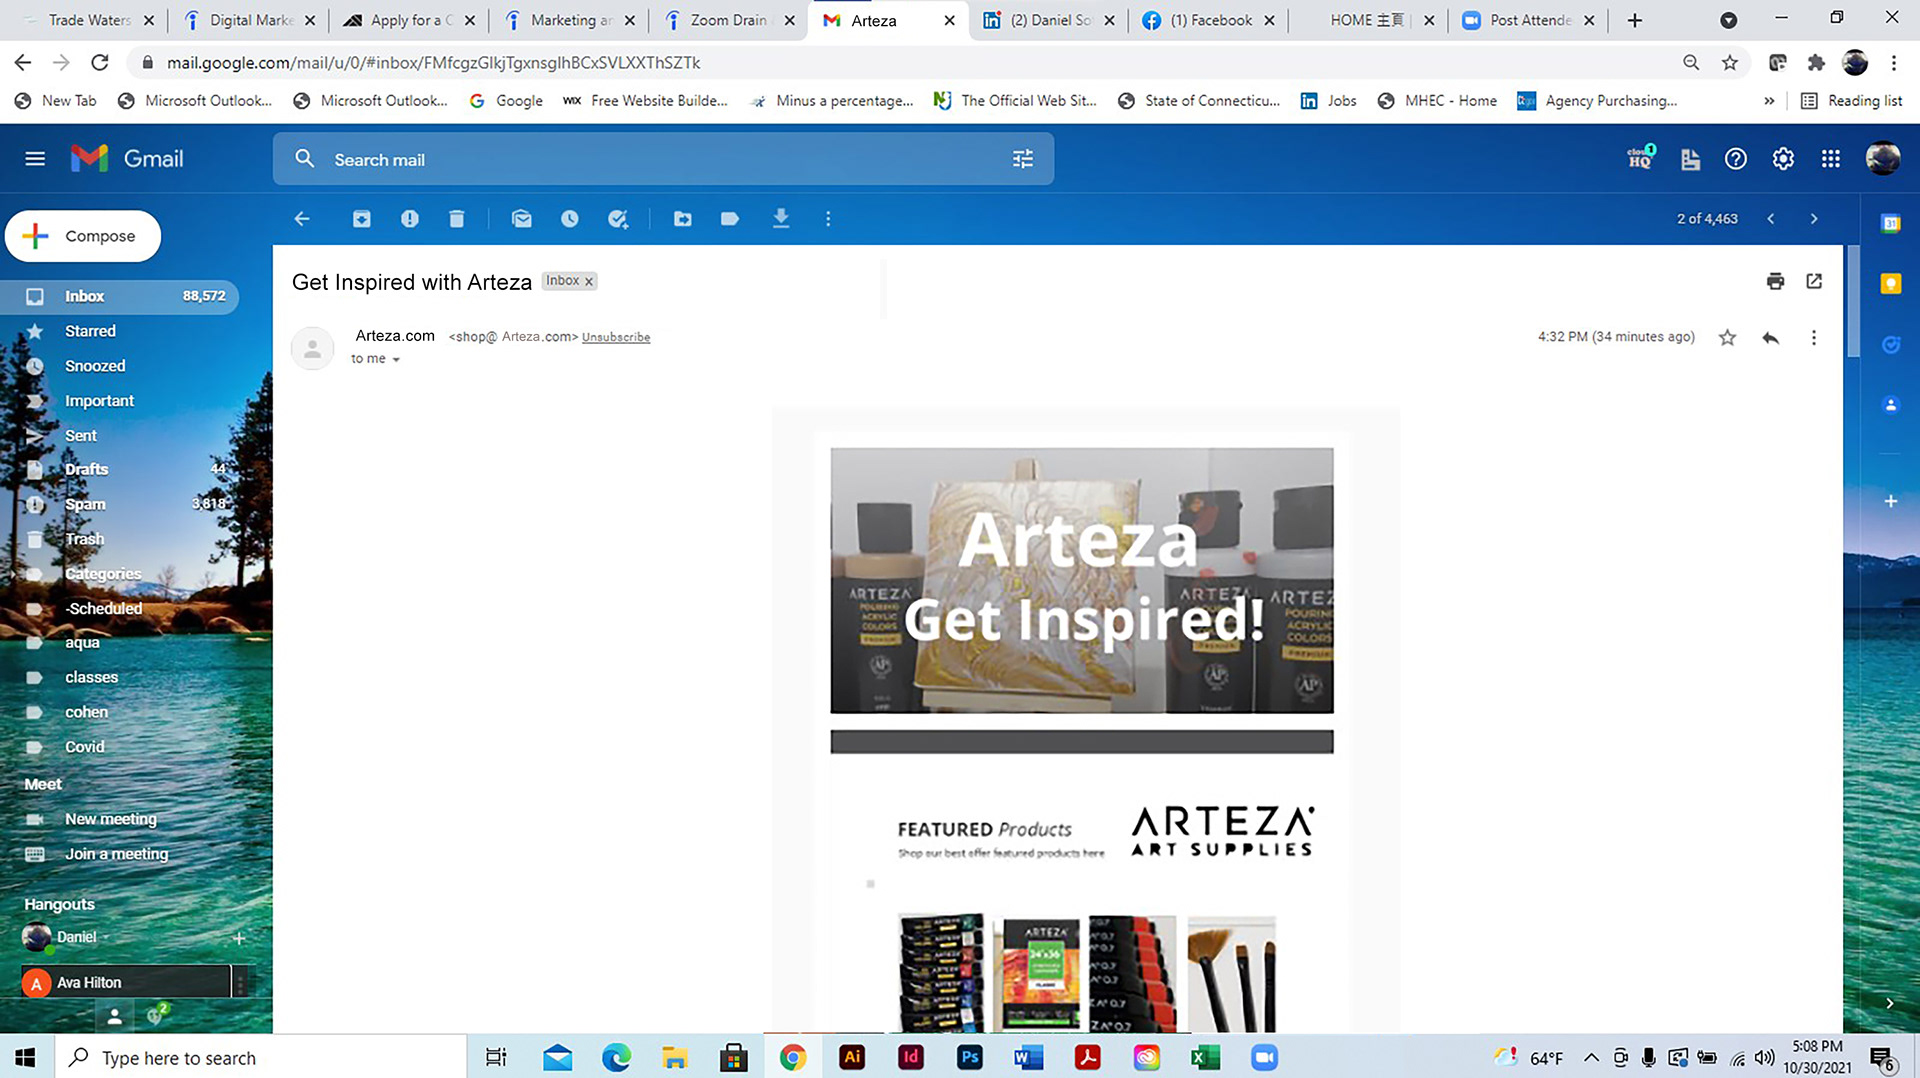Viewport: 1920px width, 1078px height.
Task: Open the toolbar More options menu
Action: [x=828, y=218]
